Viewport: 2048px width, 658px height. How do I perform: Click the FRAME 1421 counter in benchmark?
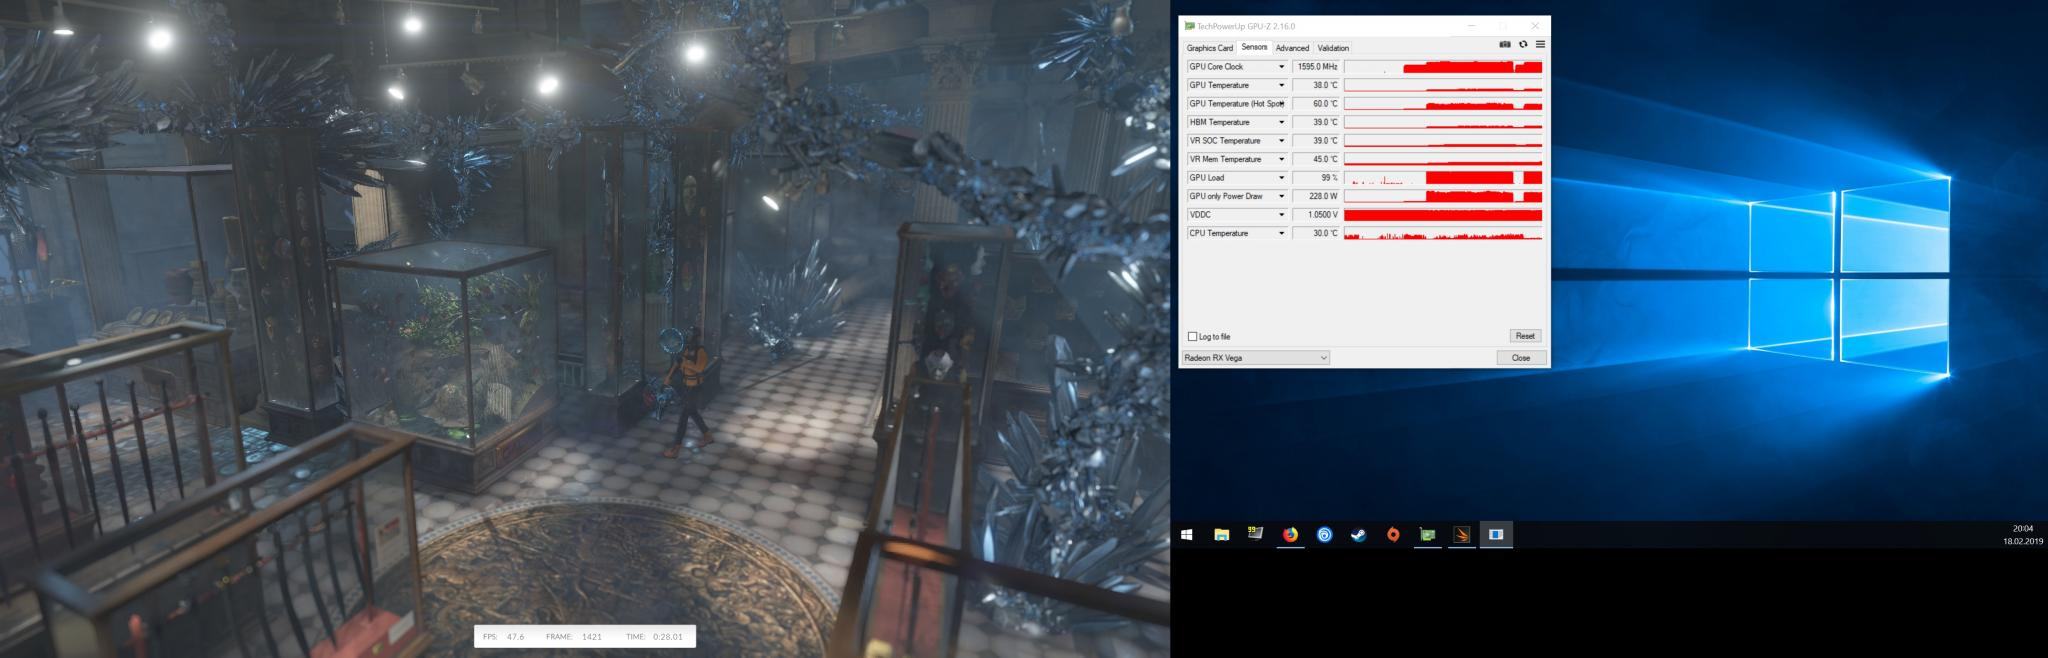[574, 637]
